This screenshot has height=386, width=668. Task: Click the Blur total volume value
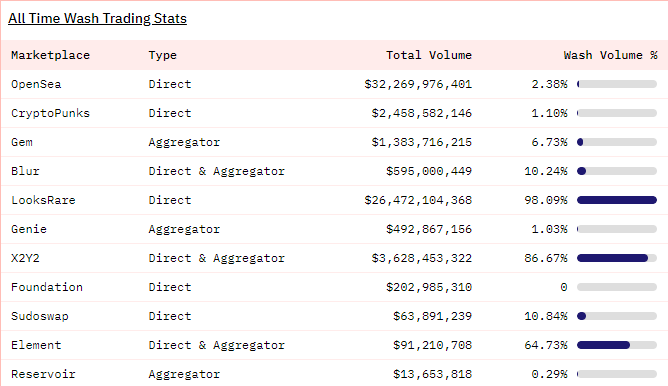pos(429,171)
